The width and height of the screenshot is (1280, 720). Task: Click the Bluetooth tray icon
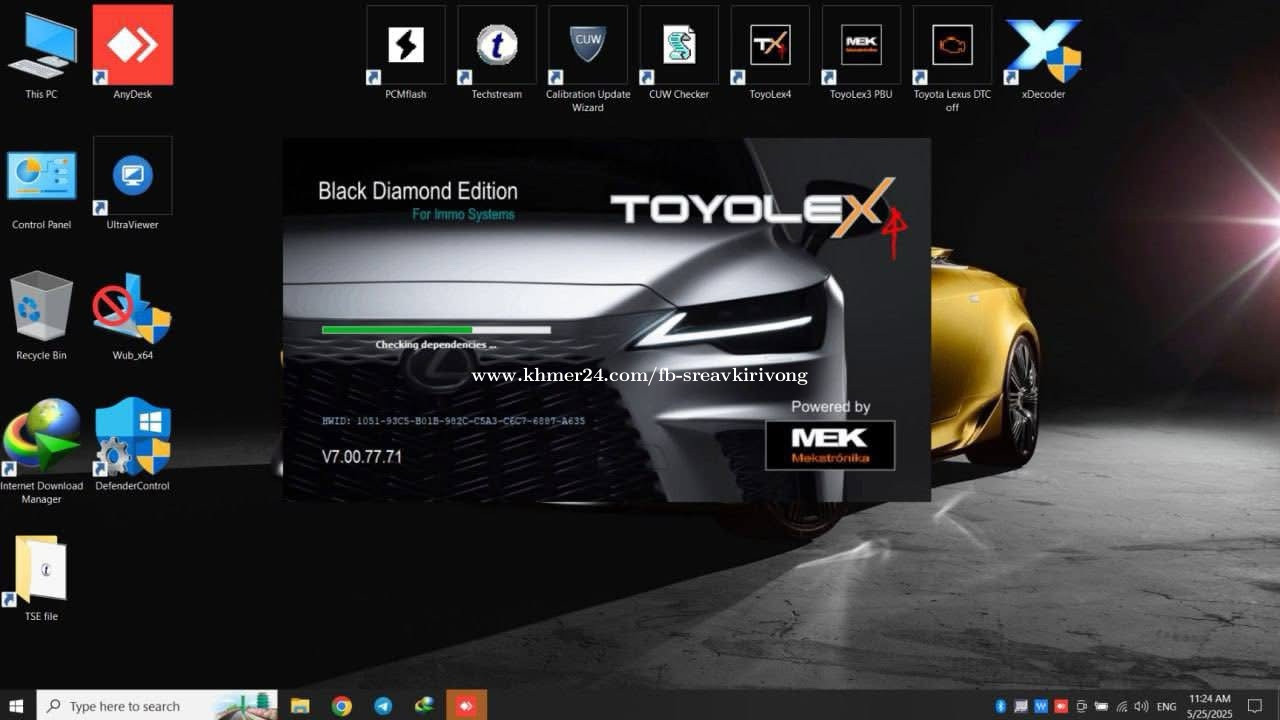pyautogui.click(x=1000, y=706)
